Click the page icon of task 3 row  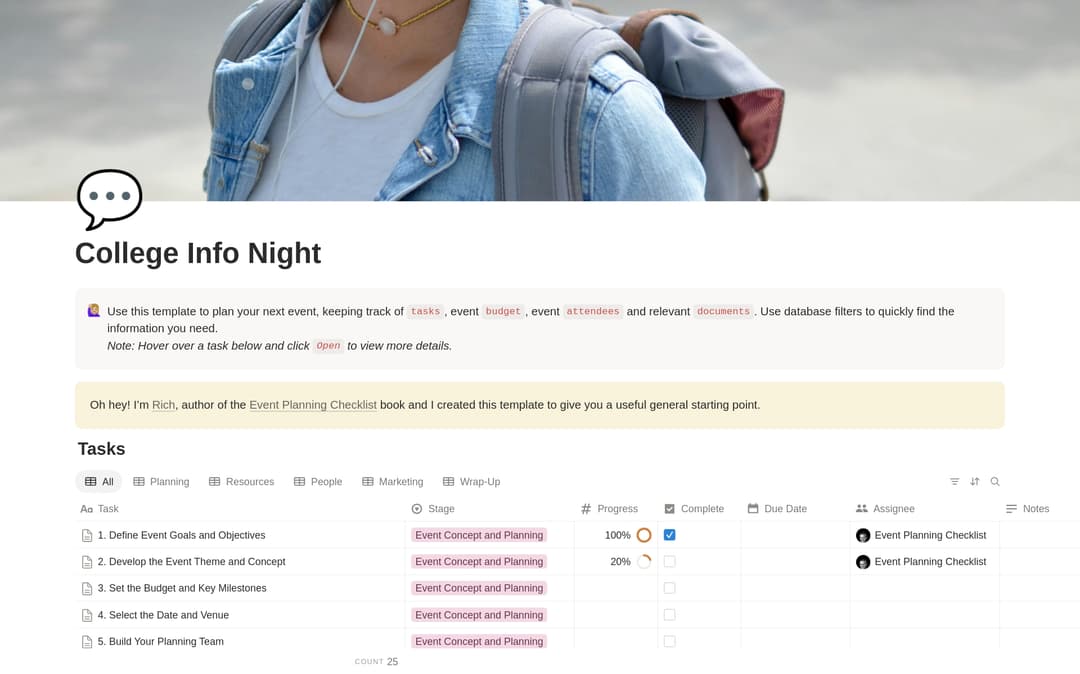[87, 589]
